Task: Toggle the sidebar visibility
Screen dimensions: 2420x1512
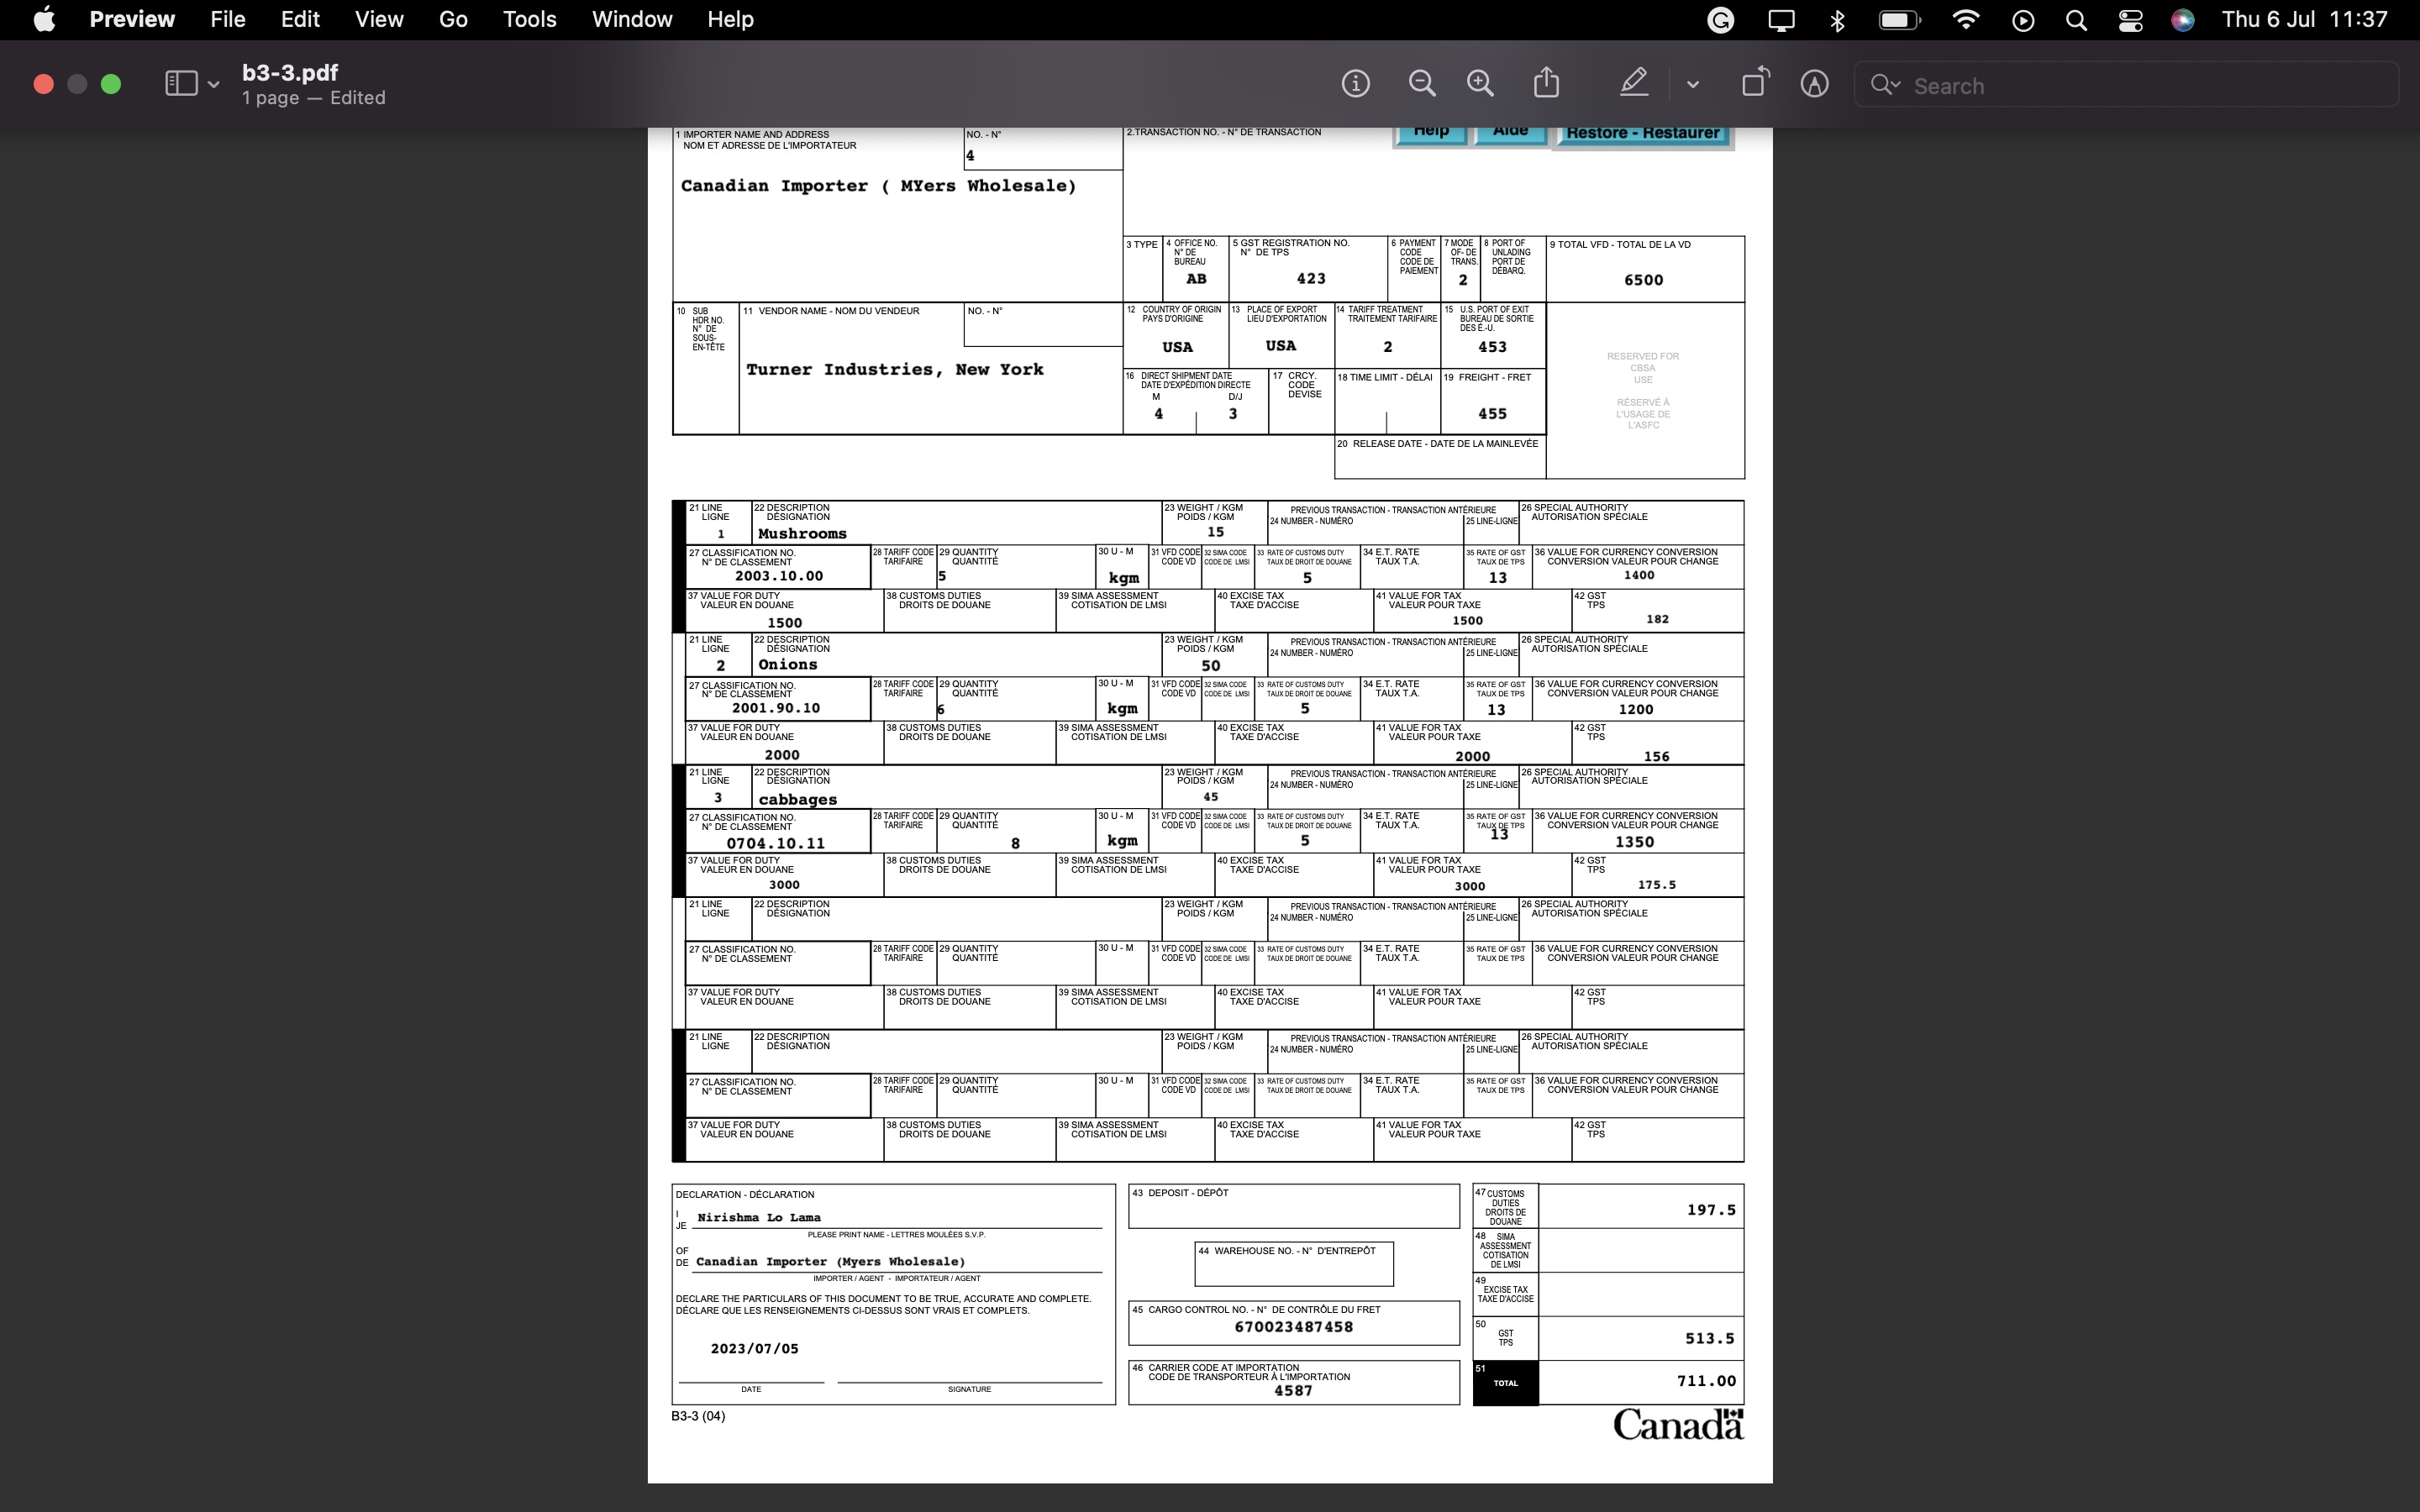Action: coord(180,83)
